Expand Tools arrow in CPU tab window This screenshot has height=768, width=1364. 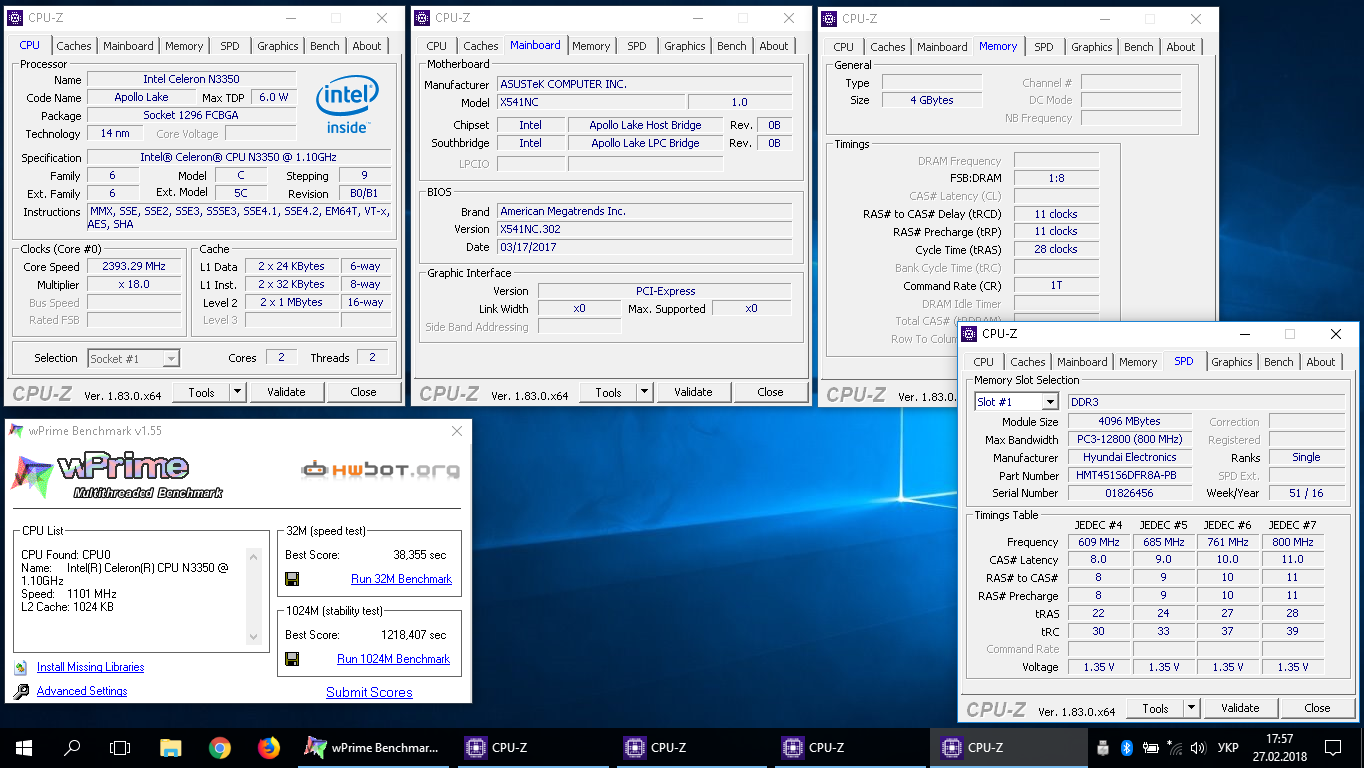pyautogui.click(x=238, y=392)
